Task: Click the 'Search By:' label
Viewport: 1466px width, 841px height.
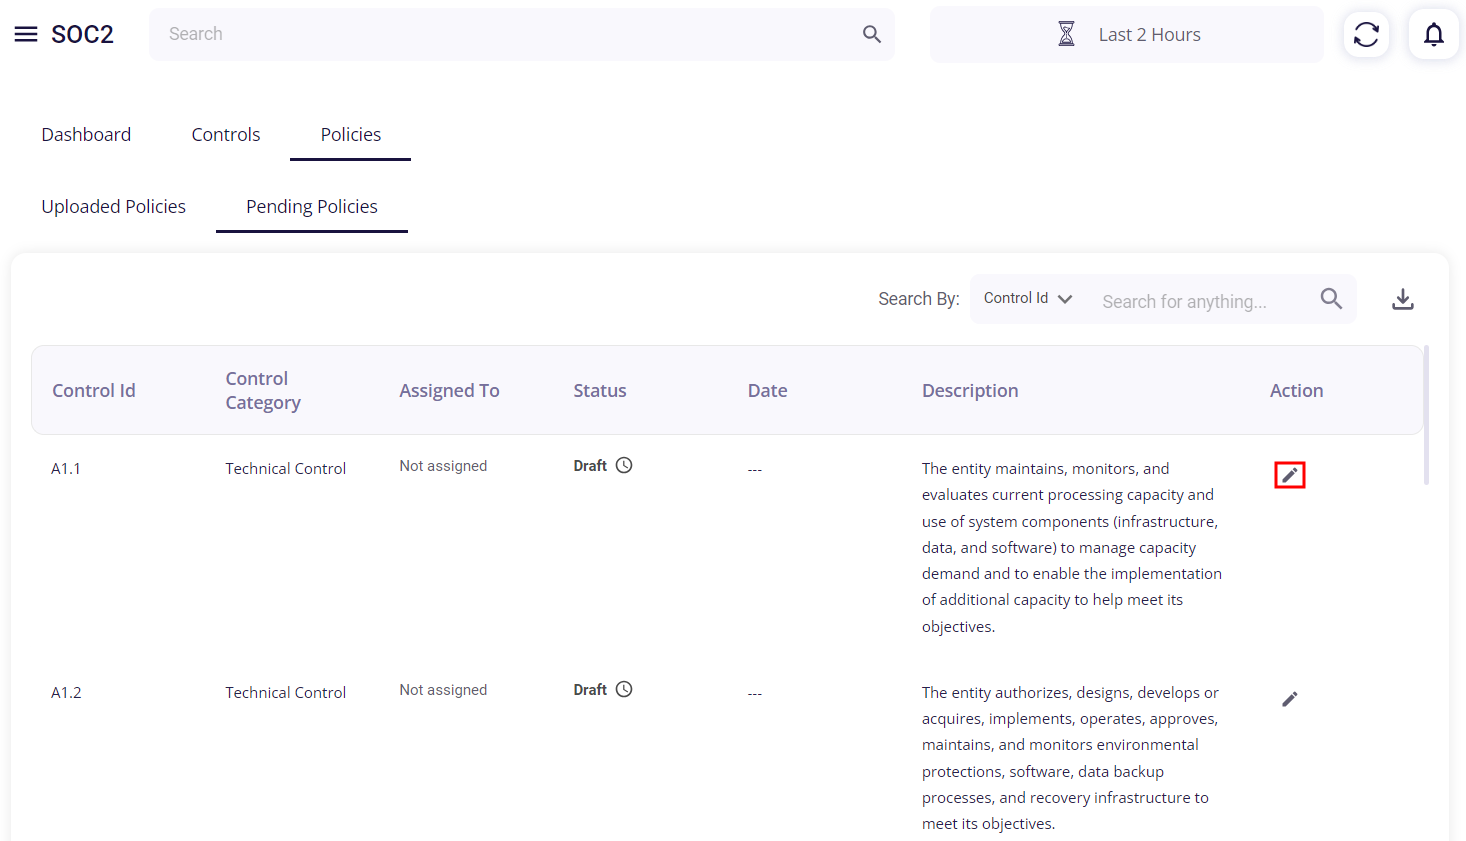Action: pyautogui.click(x=919, y=298)
